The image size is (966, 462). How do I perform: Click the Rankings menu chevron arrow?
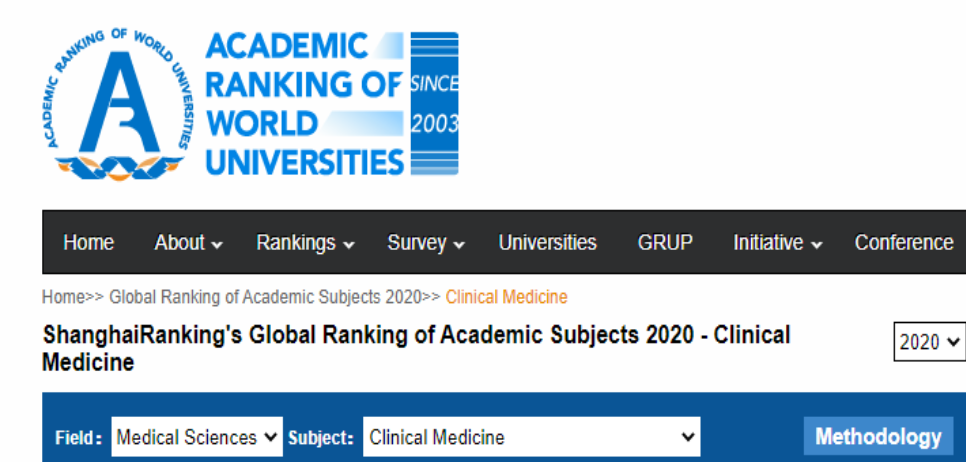pos(349,245)
